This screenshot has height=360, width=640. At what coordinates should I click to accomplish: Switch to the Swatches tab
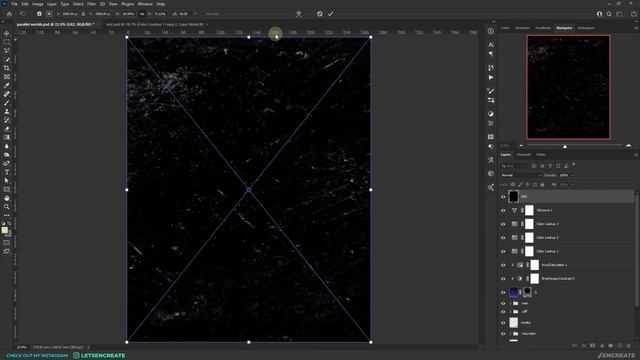(x=522, y=28)
